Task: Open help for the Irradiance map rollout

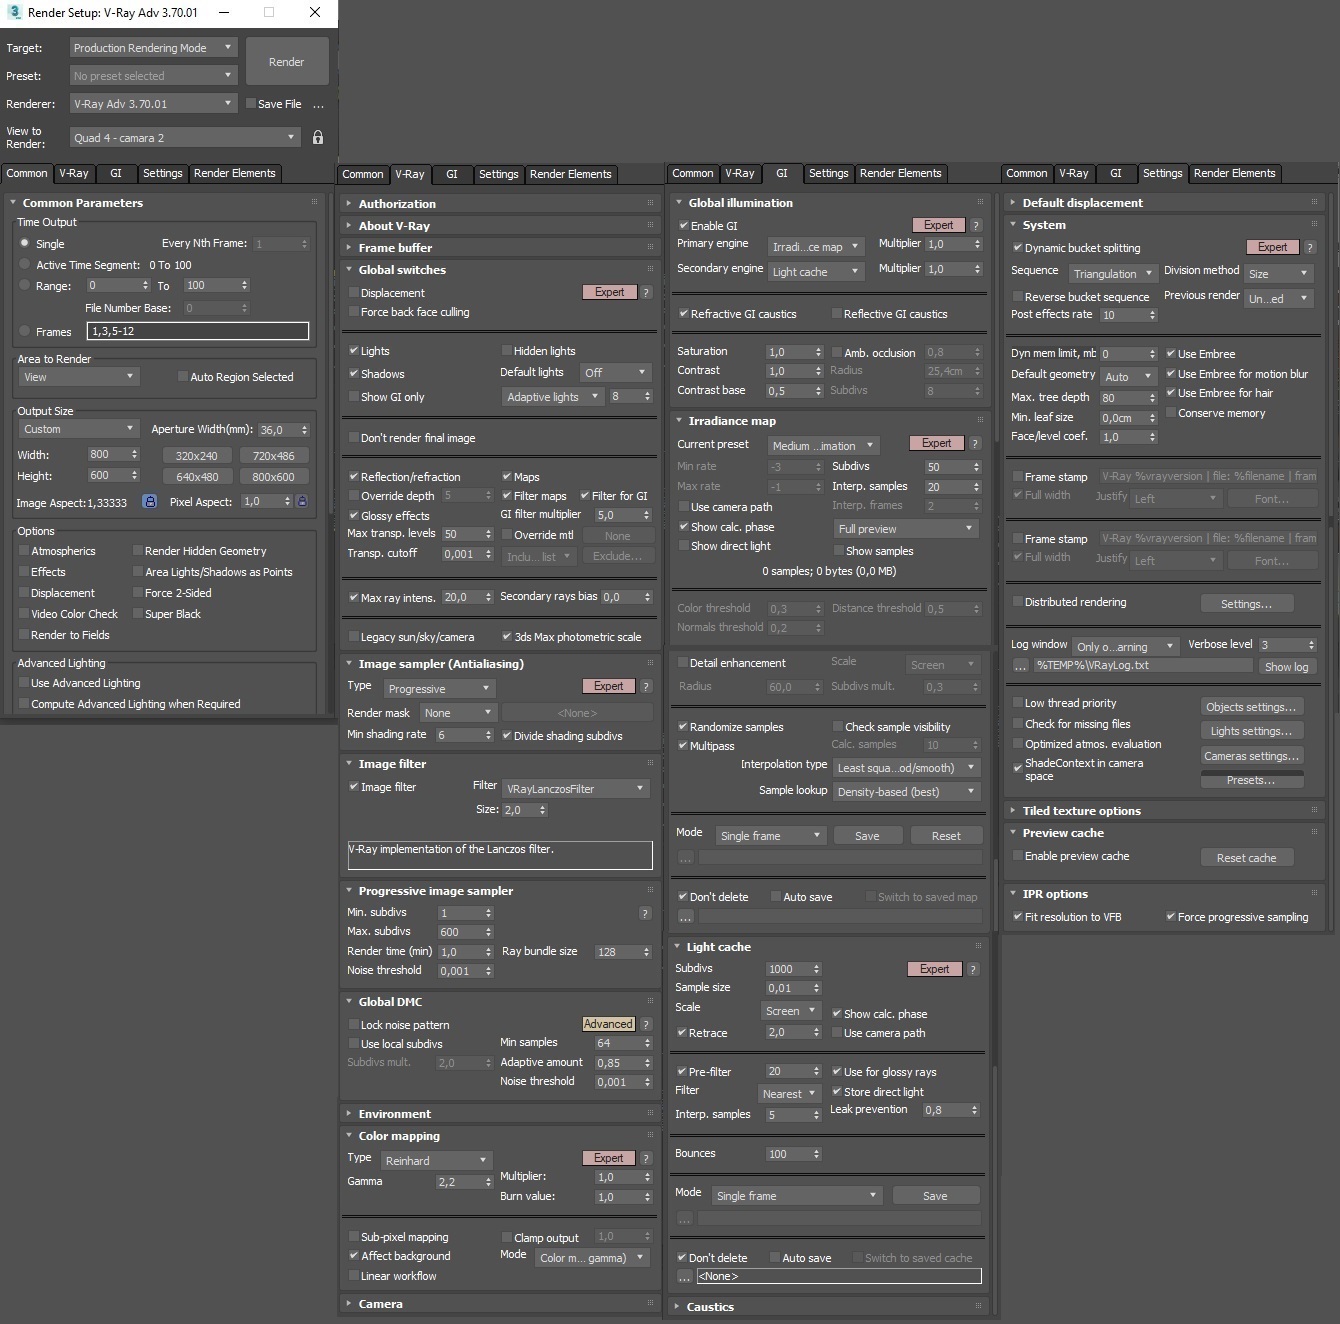Action: [x=975, y=443]
